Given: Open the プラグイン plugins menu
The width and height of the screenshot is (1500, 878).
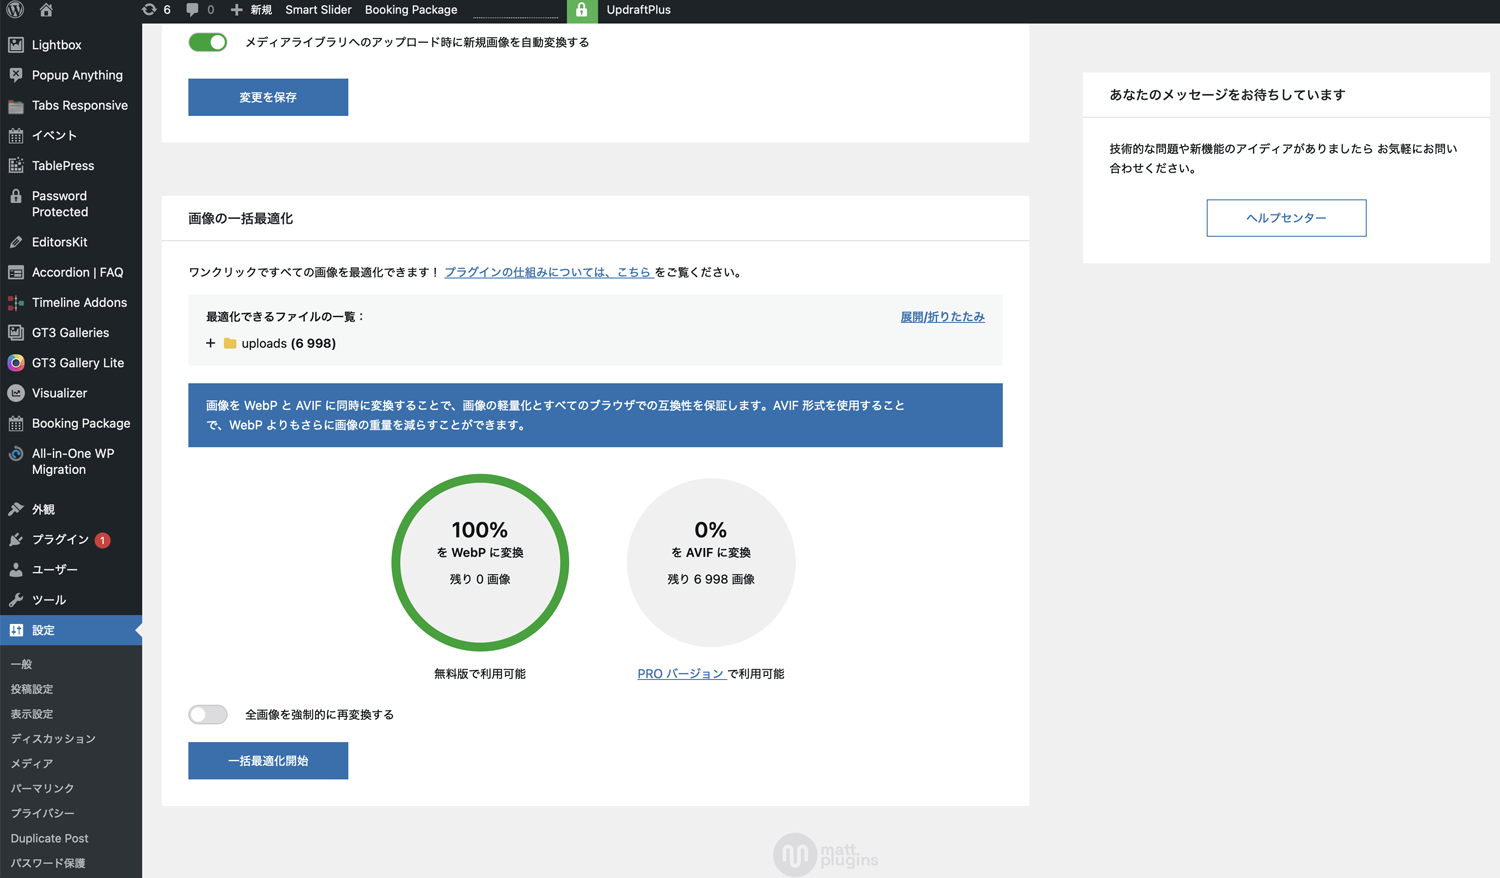Looking at the screenshot, I should [60, 540].
